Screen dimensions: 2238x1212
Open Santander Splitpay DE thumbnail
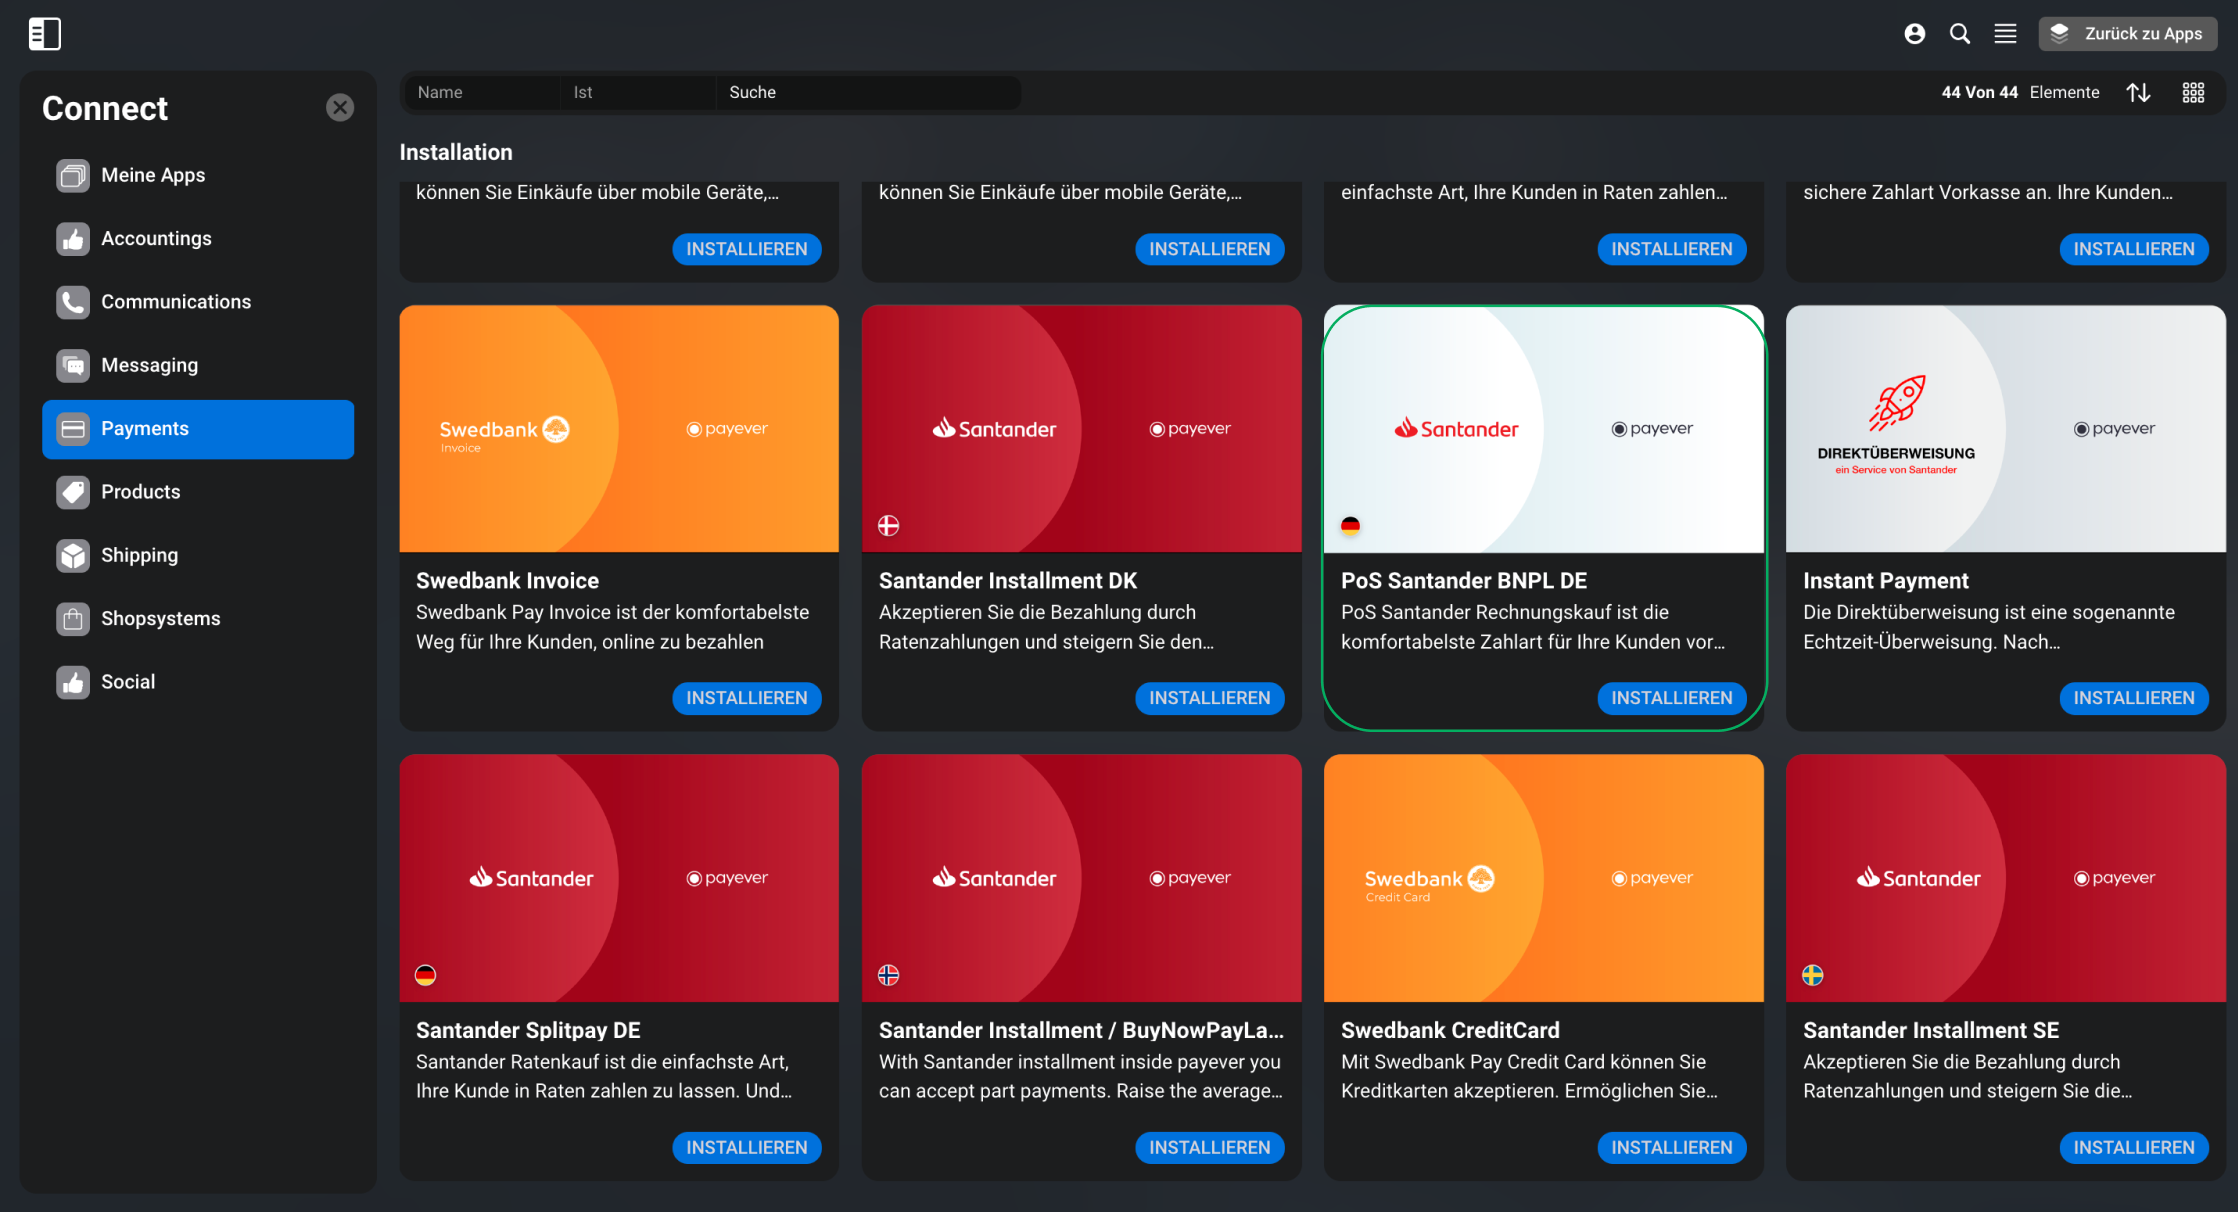pos(619,878)
